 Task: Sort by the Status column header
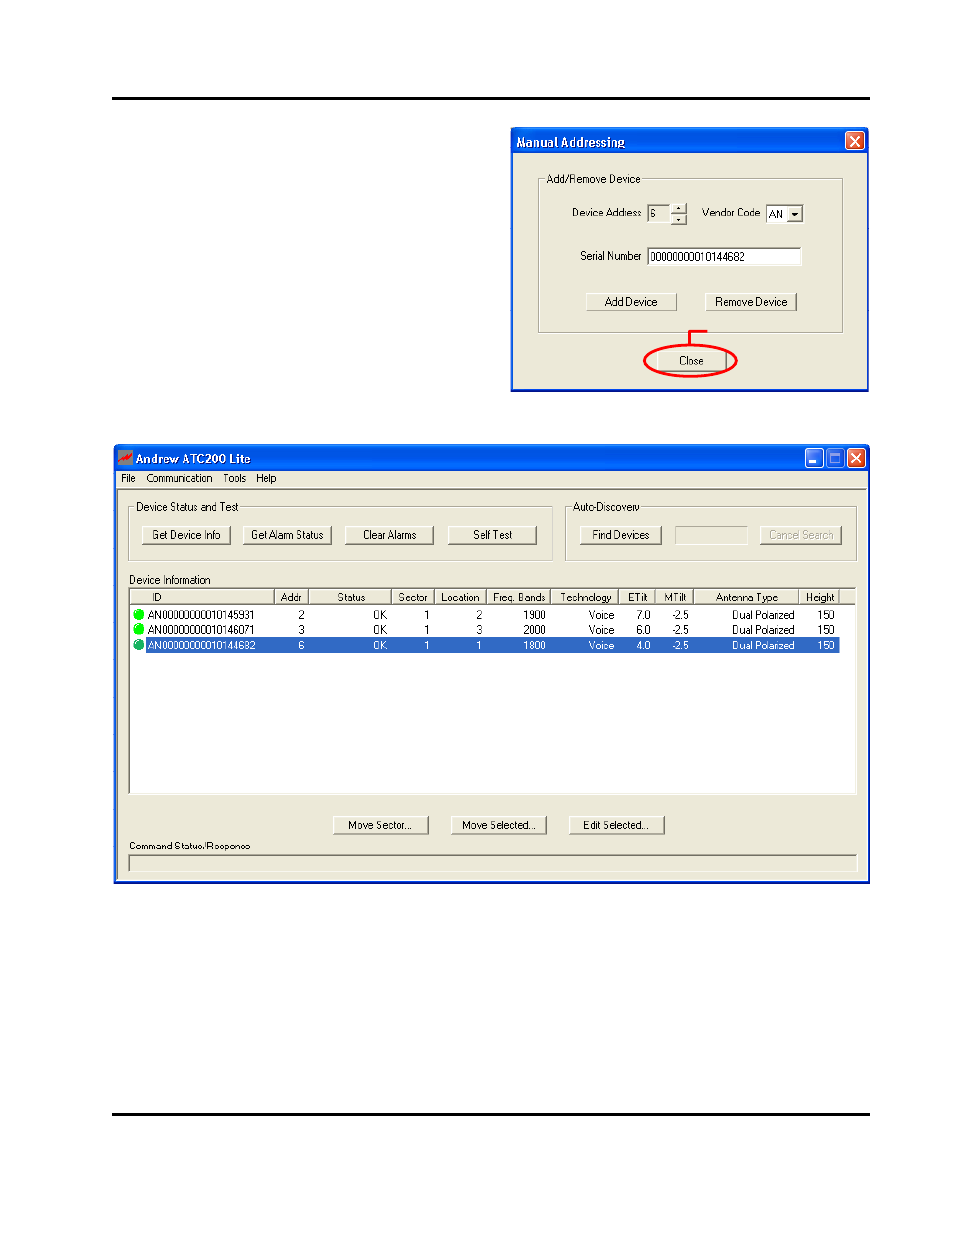pos(350,597)
